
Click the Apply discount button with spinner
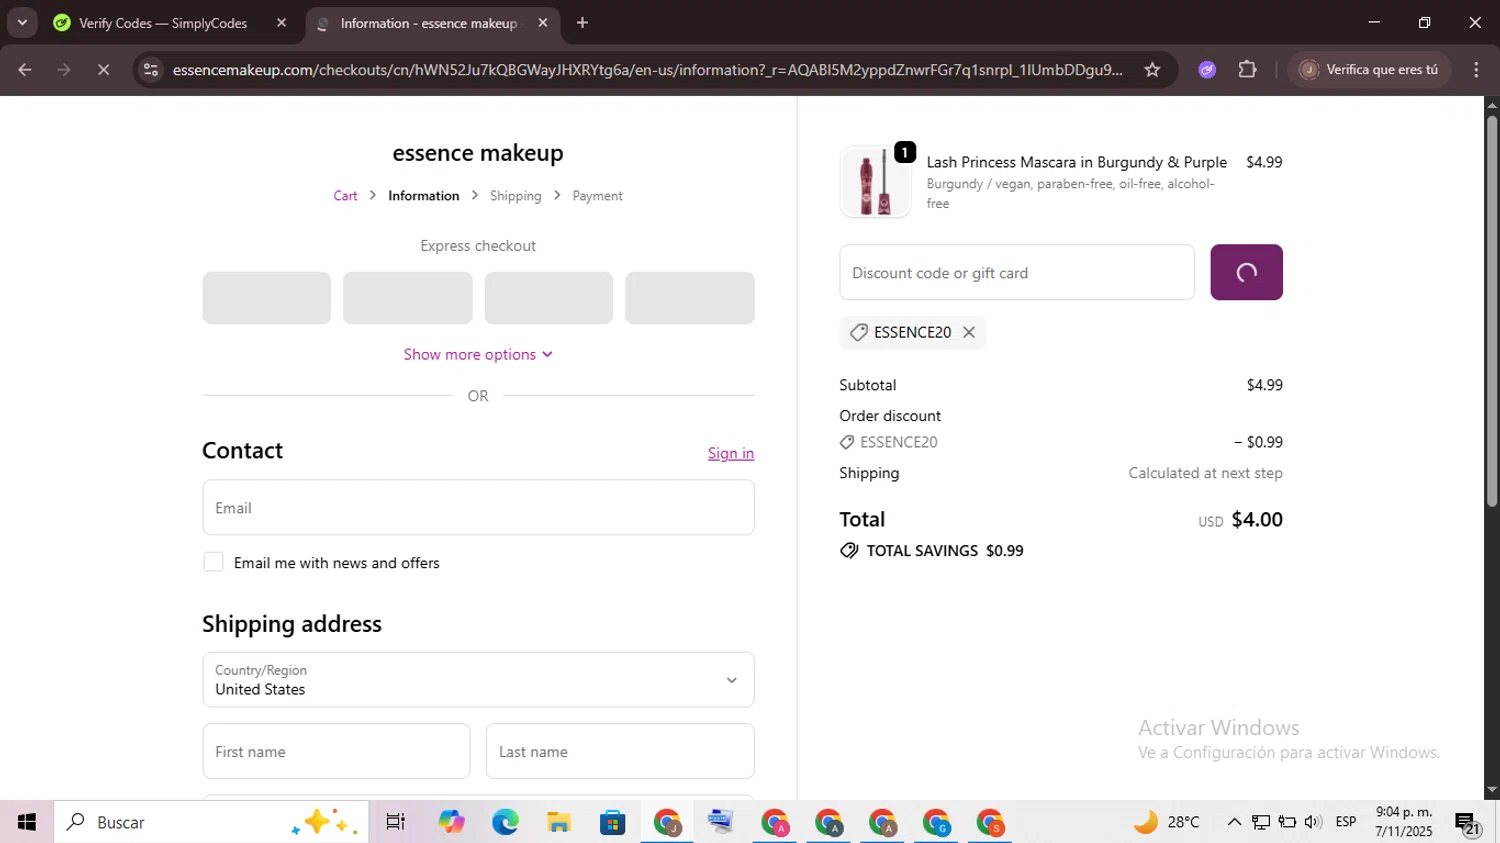(x=1246, y=272)
